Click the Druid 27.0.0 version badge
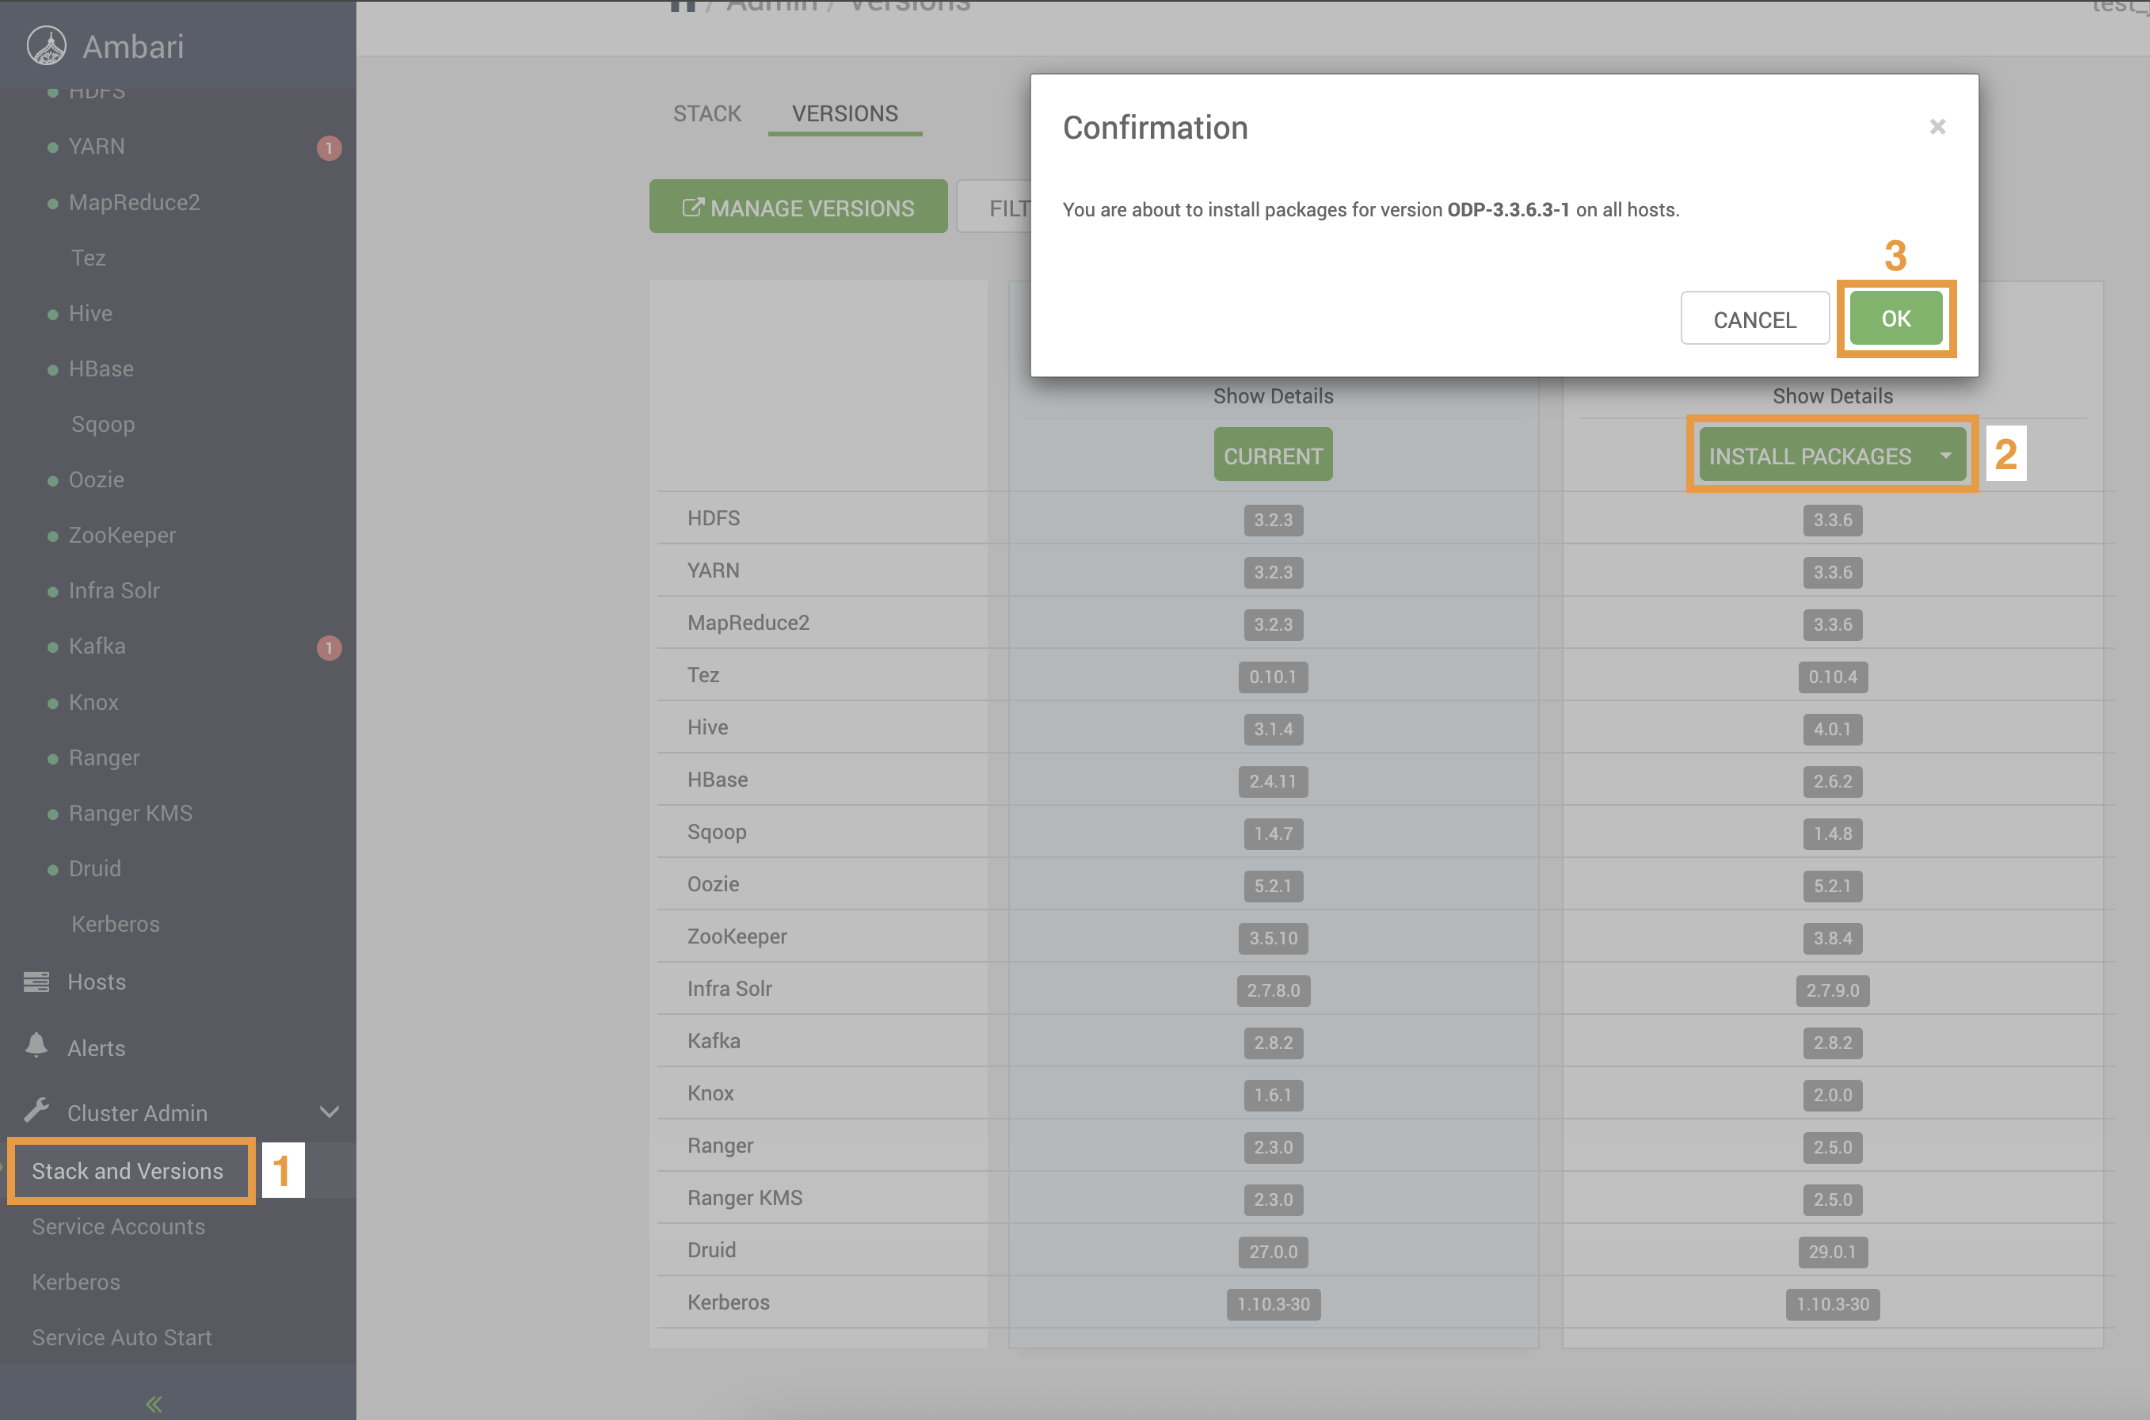2150x1420 pixels. (x=1273, y=1252)
